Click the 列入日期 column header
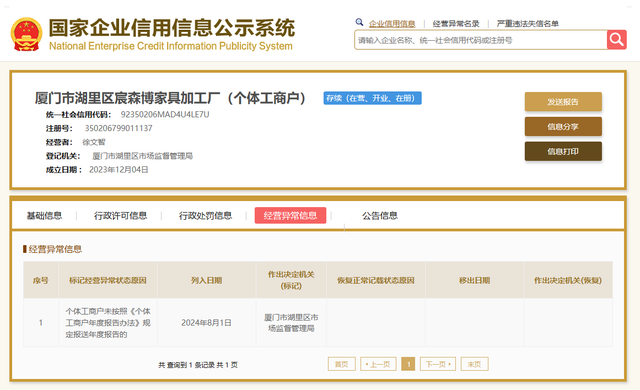Viewport: 640px width, 390px height. 207,280
